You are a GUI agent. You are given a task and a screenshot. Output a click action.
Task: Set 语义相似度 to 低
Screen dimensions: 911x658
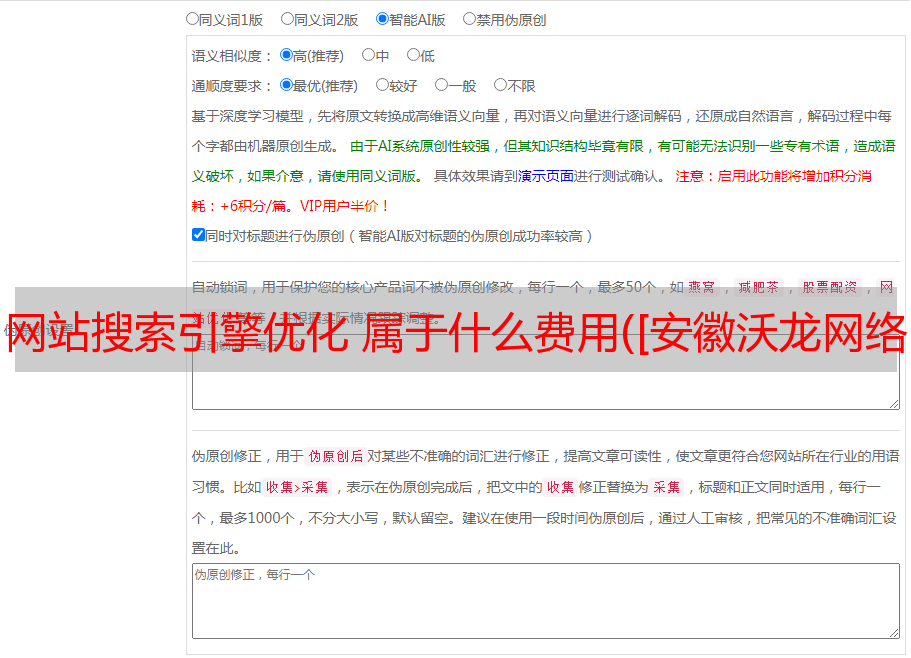[x=413, y=55]
